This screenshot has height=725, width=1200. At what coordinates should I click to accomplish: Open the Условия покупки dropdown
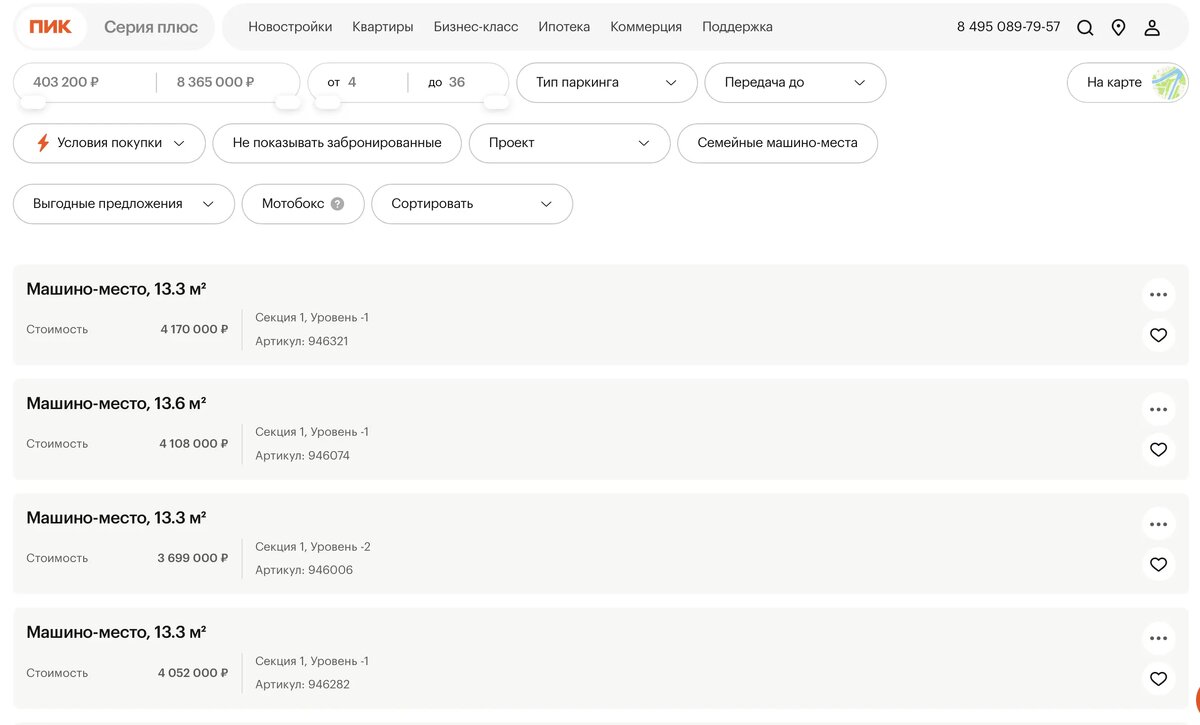tap(109, 143)
